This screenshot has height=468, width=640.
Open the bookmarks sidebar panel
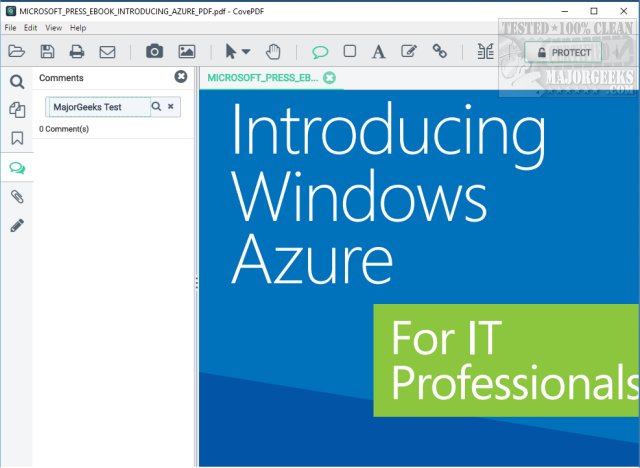click(x=17, y=138)
